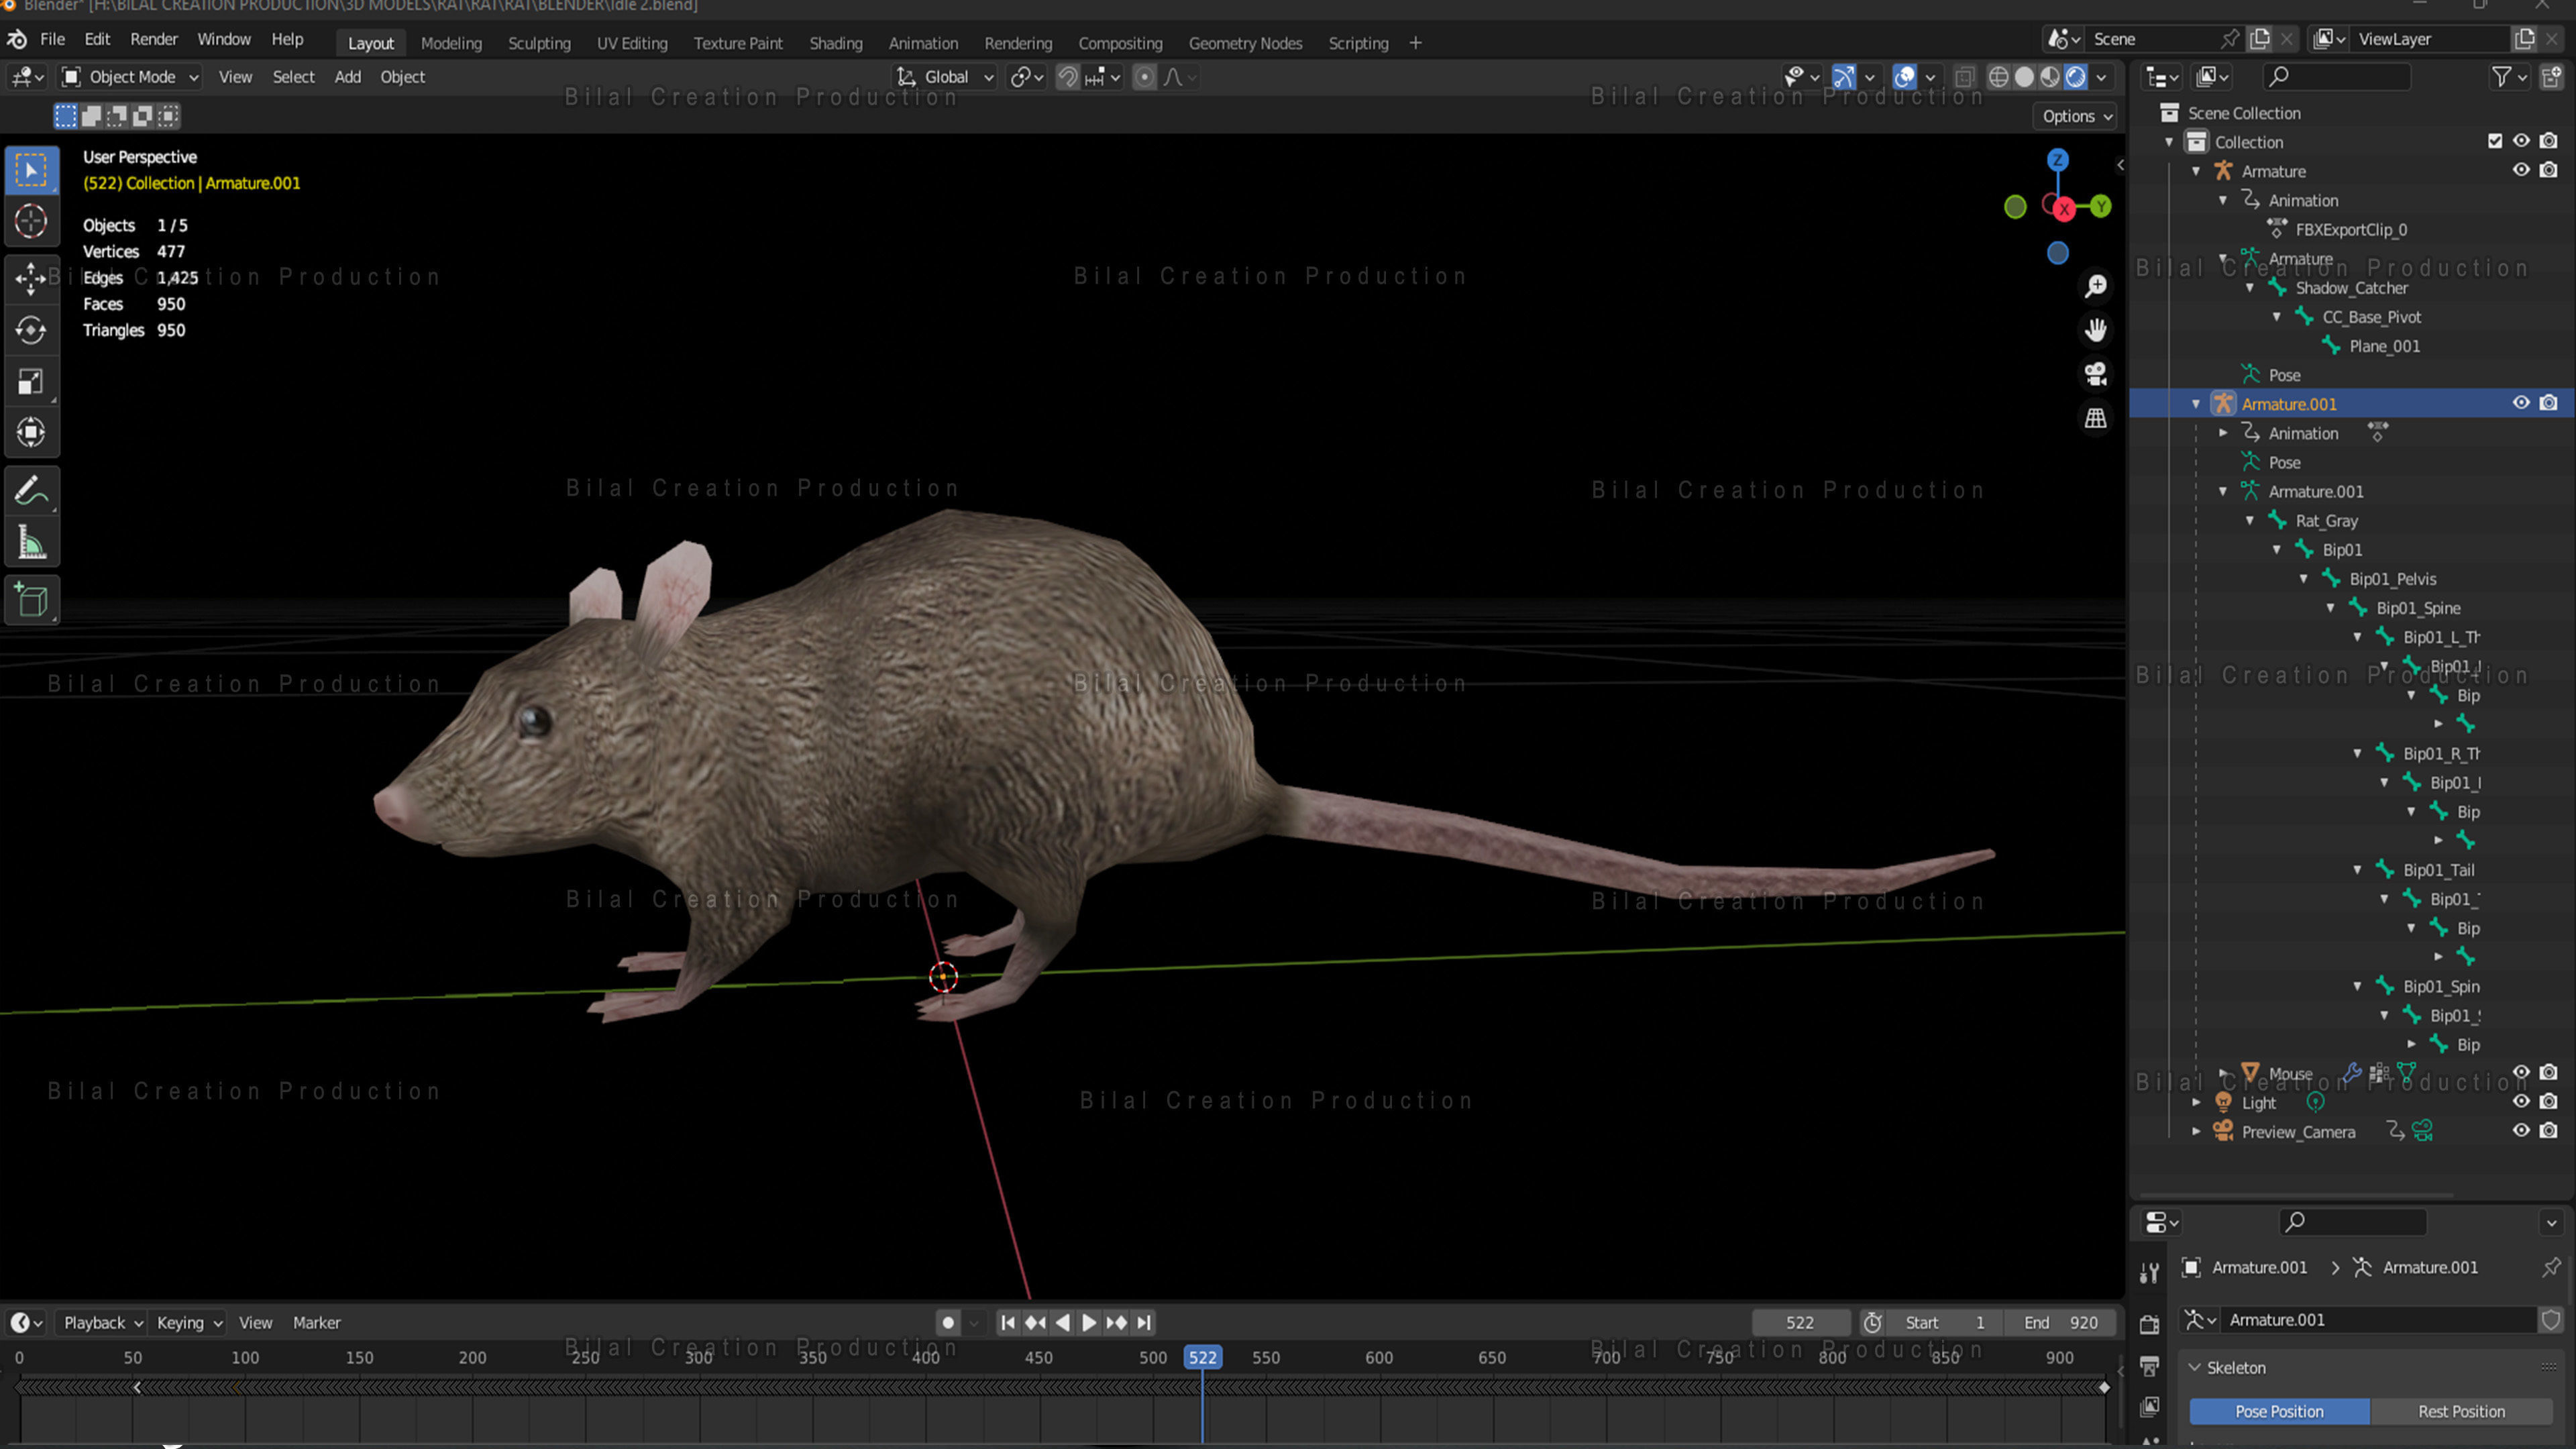The image size is (2576, 1449).
Task: Activate the Rotate tool
Action: click(31, 330)
